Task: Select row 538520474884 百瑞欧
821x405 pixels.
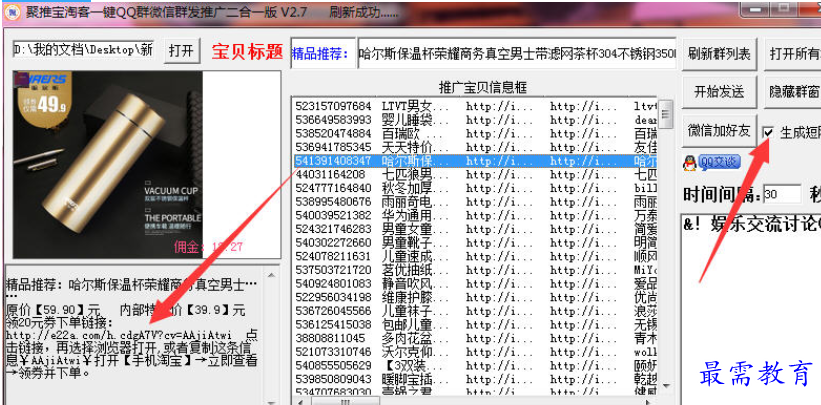Action: click(x=474, y=134)
